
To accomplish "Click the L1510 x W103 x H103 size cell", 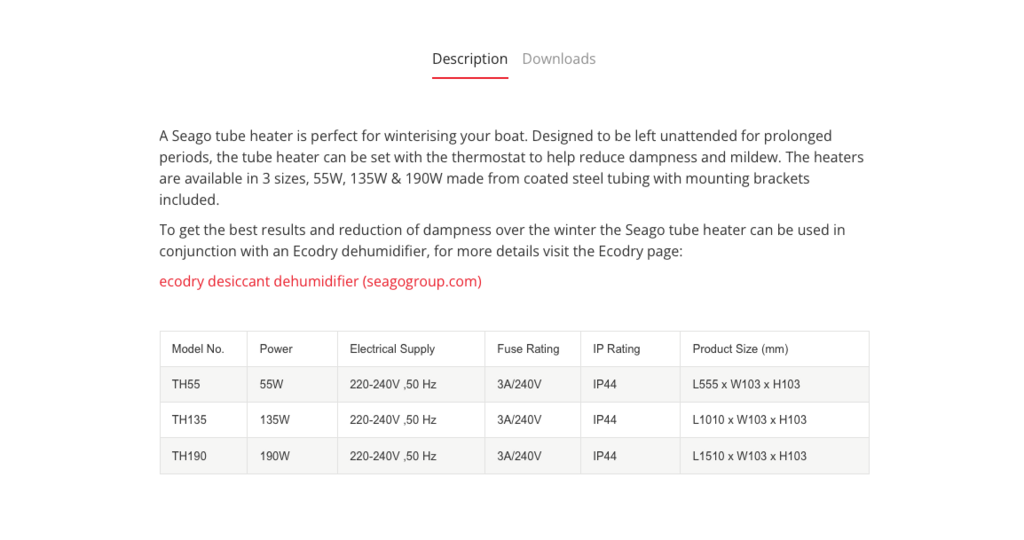I will [x=775, y=456].
